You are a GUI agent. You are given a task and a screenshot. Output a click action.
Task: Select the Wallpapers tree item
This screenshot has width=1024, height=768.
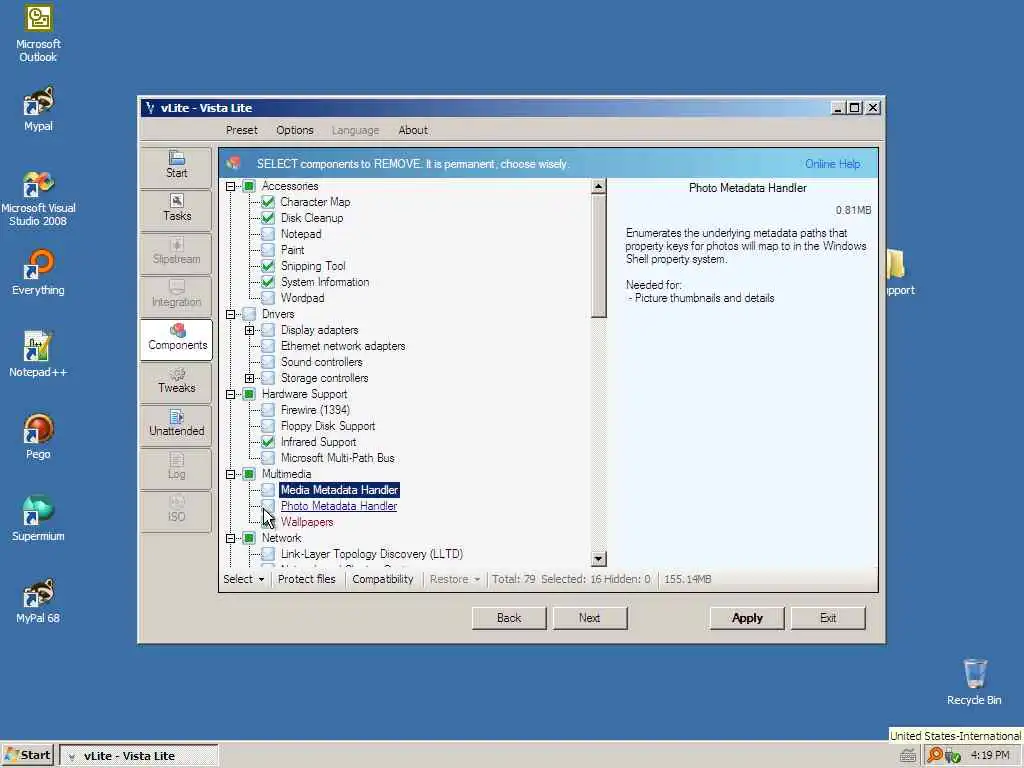307,522
